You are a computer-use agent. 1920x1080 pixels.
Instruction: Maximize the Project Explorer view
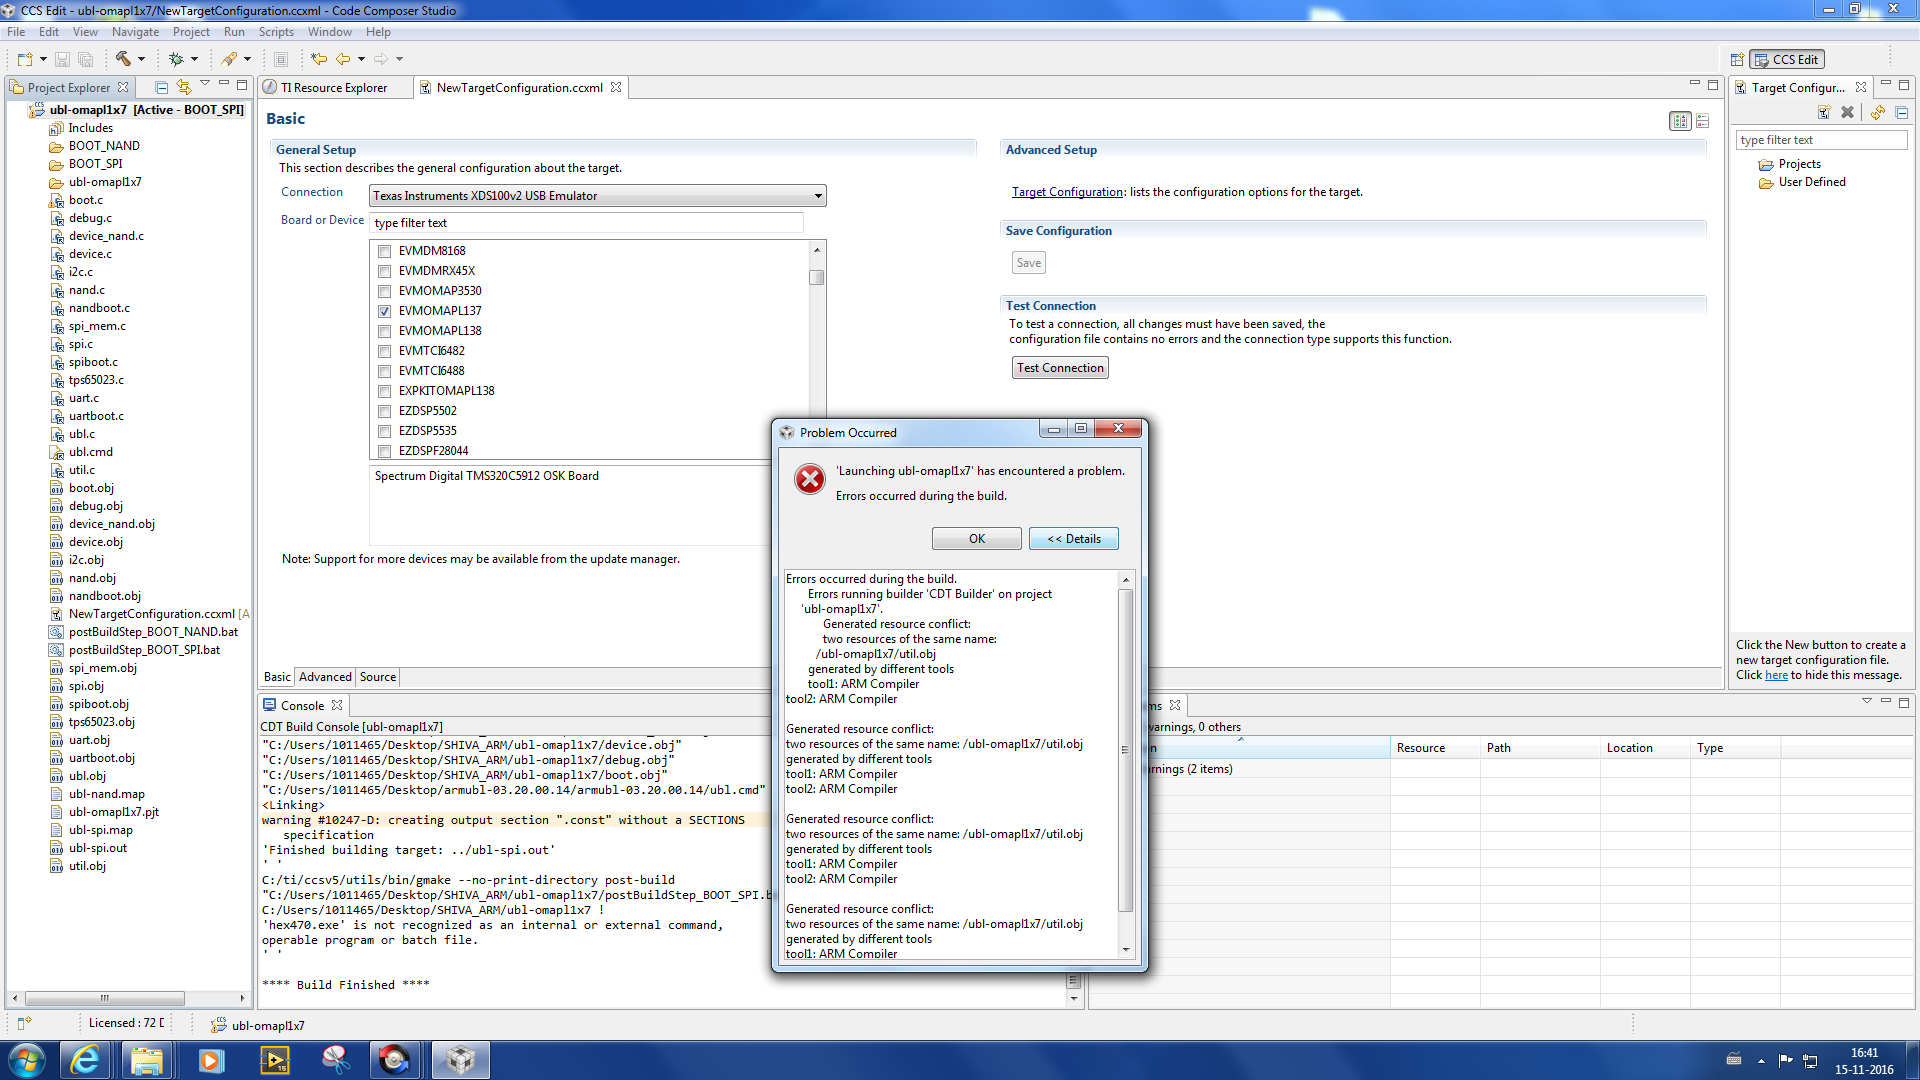(242, 85)
